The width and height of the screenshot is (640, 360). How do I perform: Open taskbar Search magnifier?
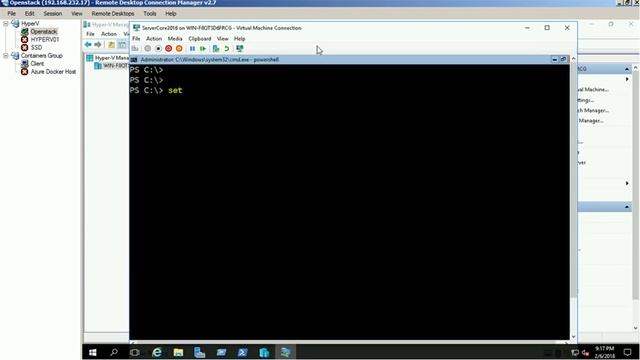(114, 352)
